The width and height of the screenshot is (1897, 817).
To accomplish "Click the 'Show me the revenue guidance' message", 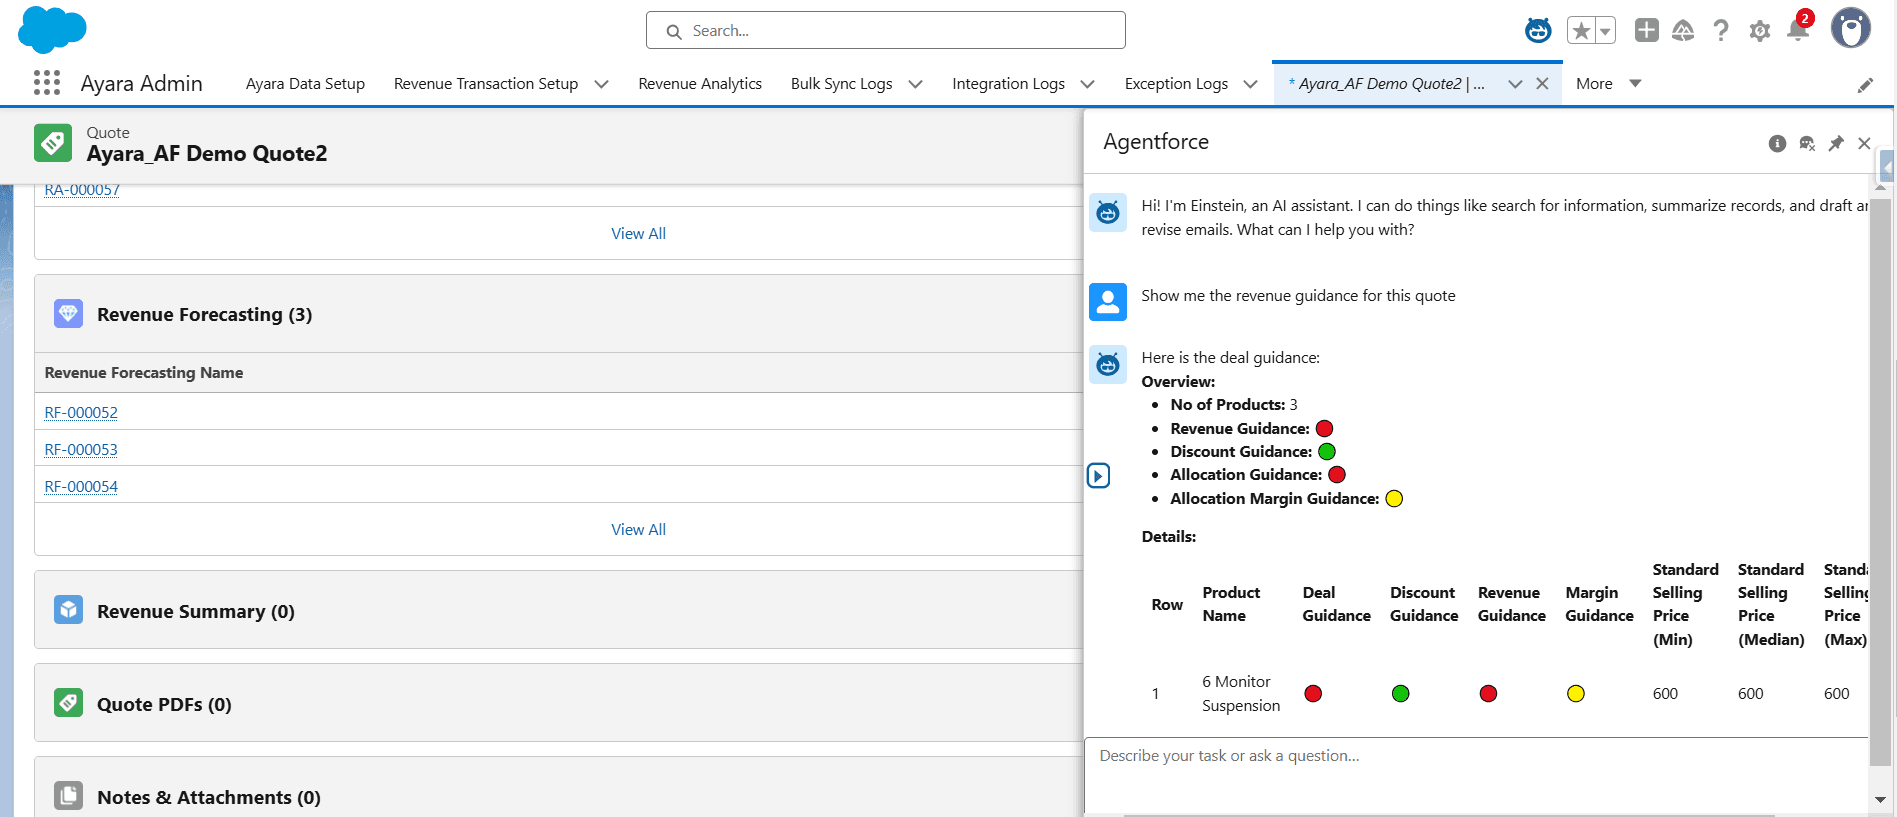I will [1298, 295].
